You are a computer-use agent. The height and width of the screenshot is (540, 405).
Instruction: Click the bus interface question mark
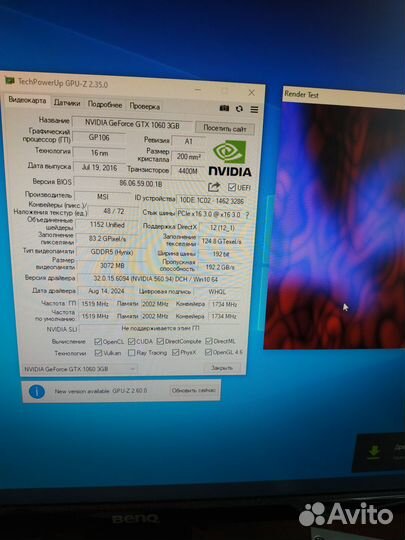(x=247, y=214)
